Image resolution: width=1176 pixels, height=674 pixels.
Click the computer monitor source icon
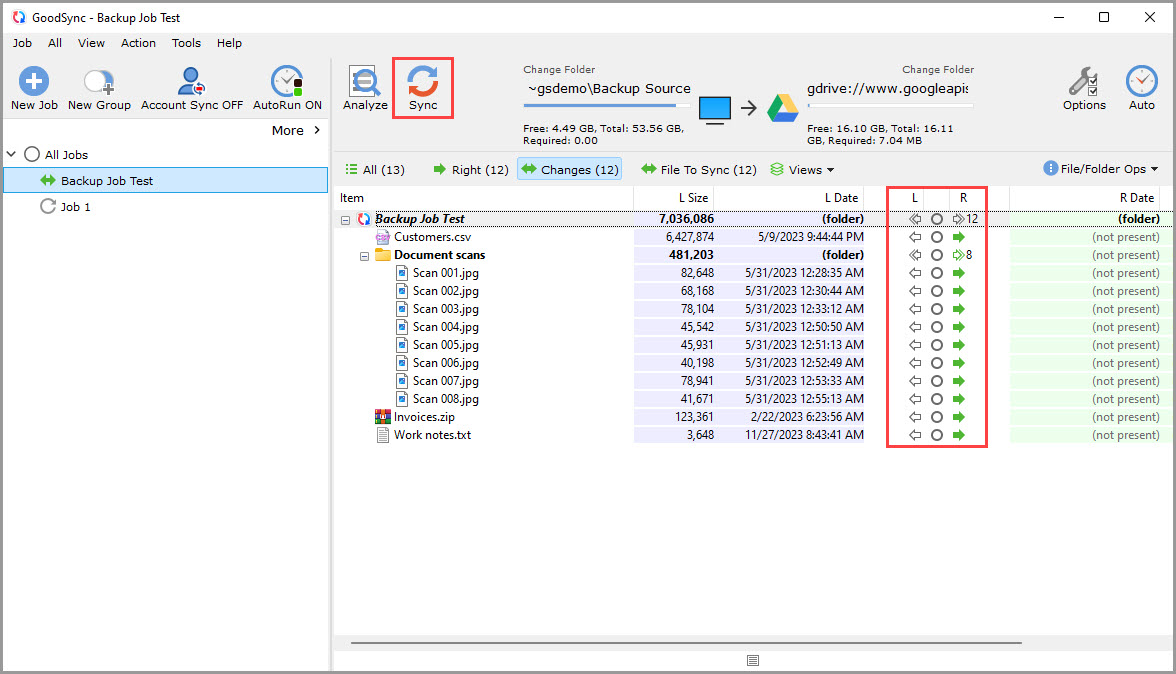714,108
